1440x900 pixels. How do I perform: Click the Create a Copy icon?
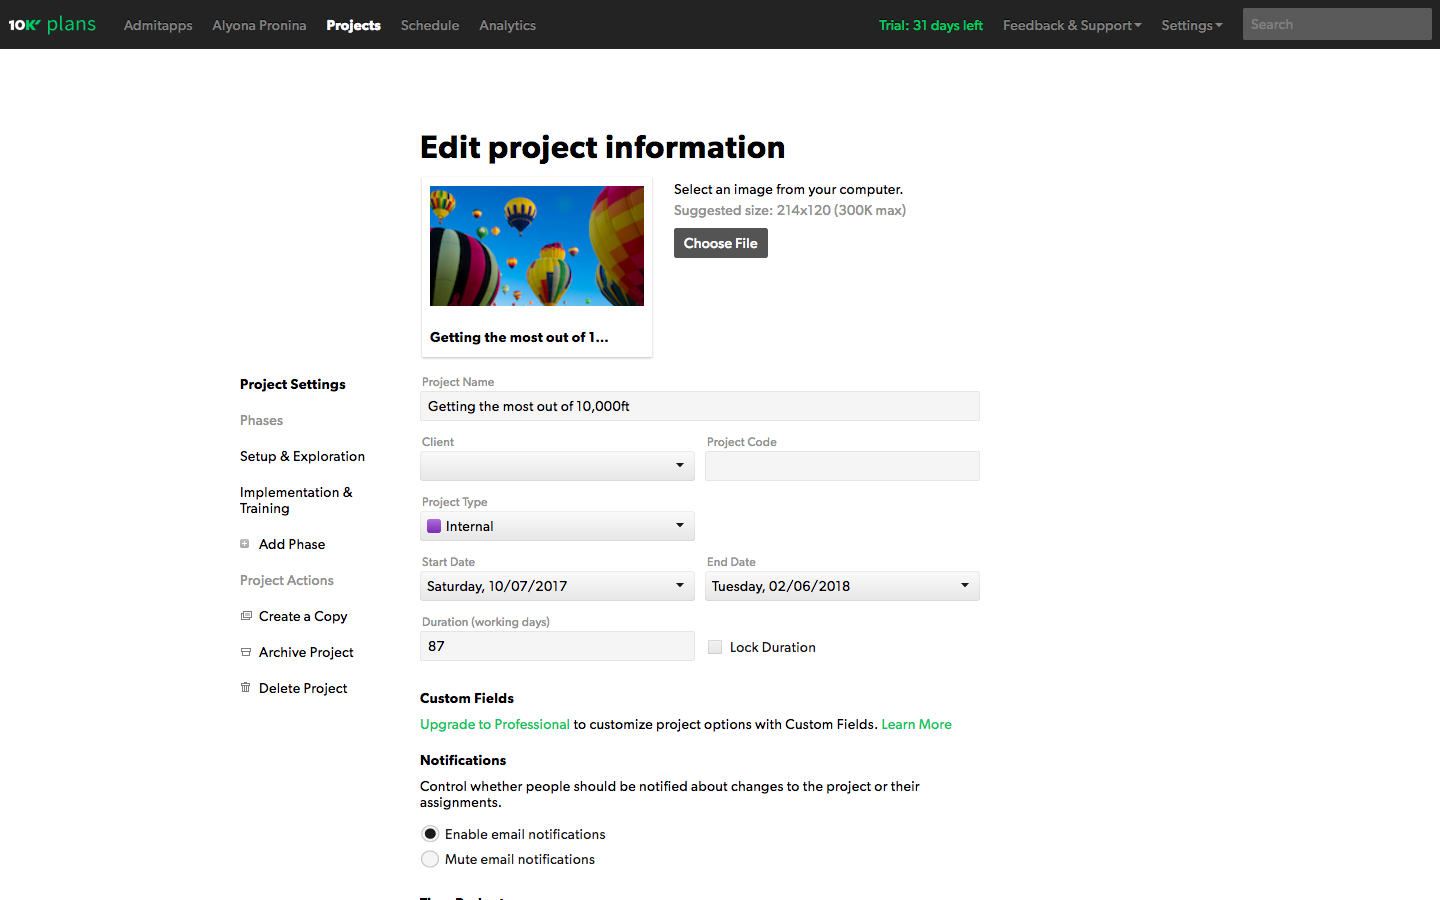(x=246, y=616)
